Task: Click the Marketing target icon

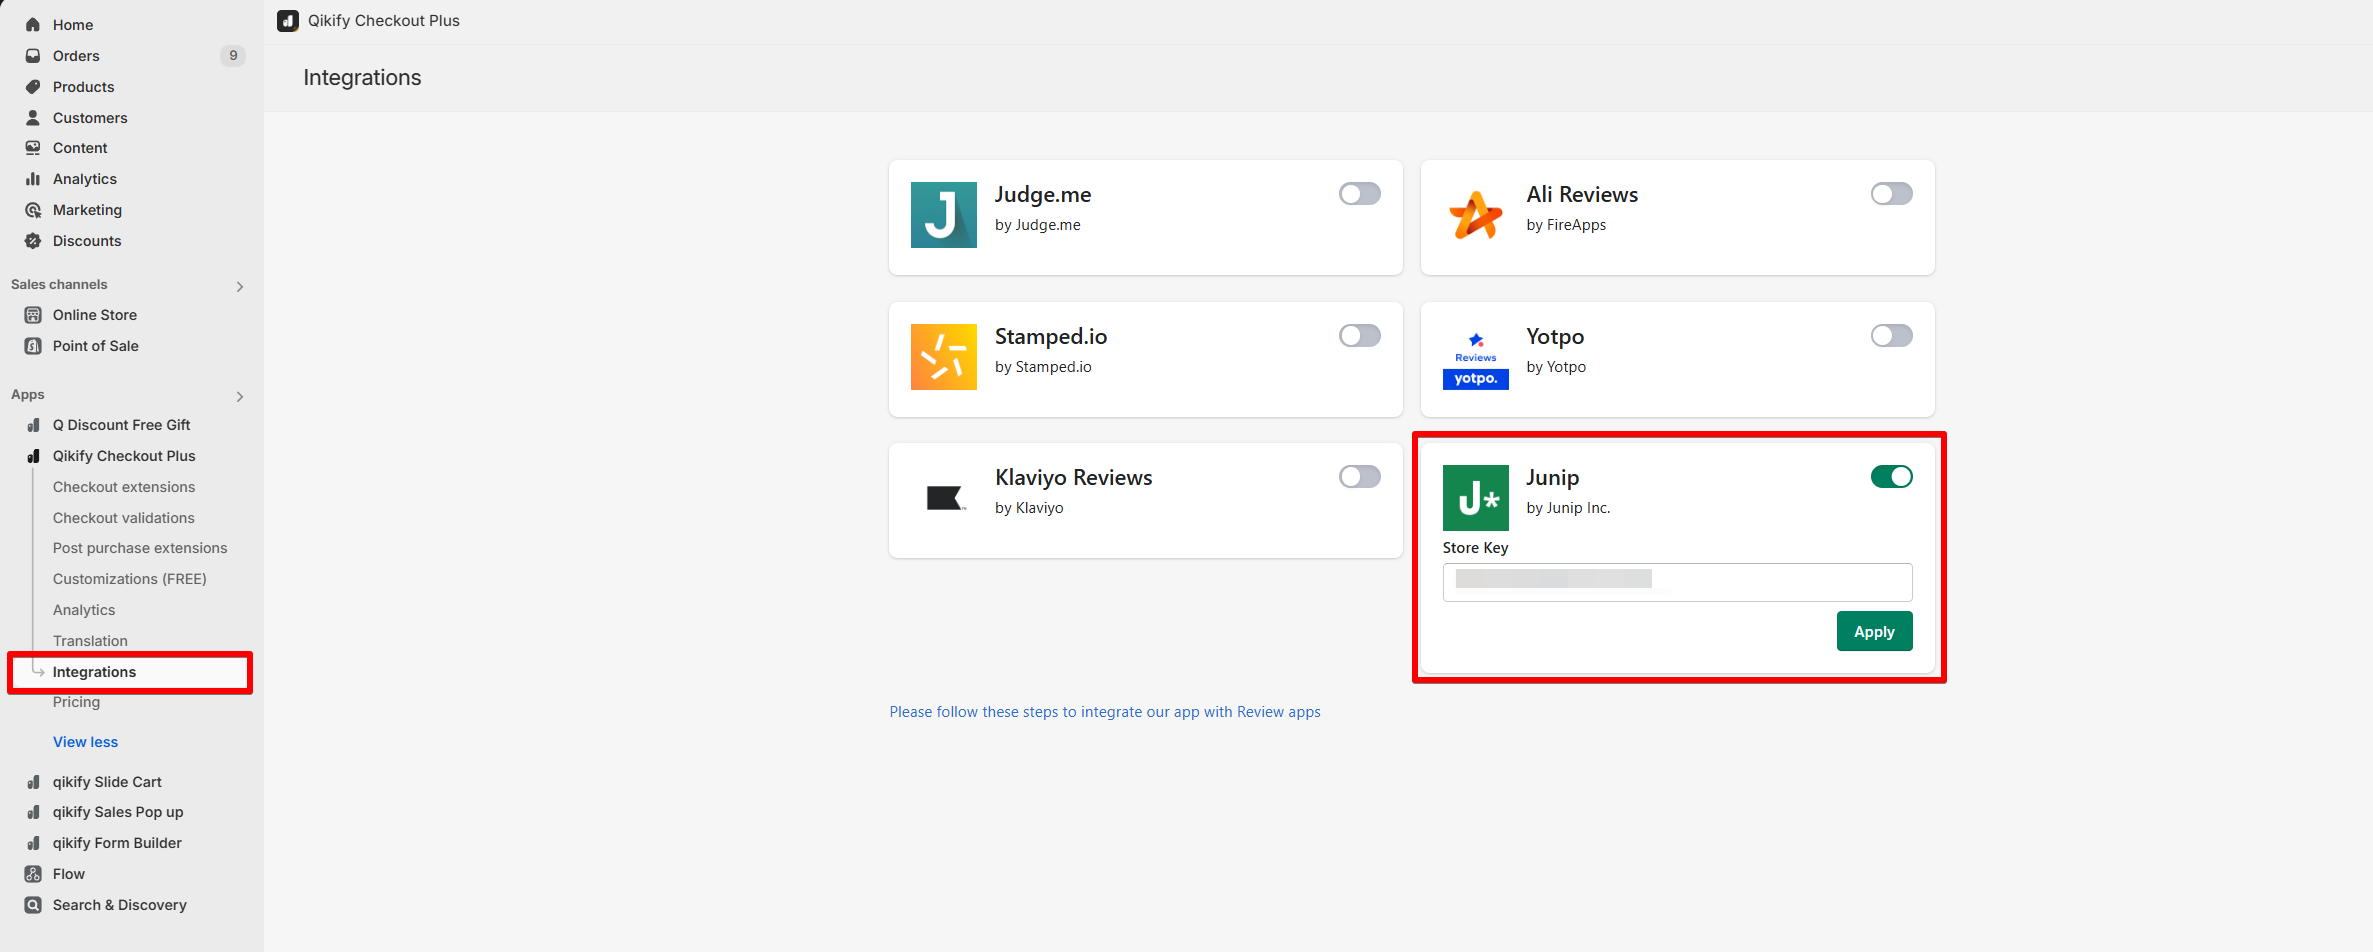Action: (33, 210)
